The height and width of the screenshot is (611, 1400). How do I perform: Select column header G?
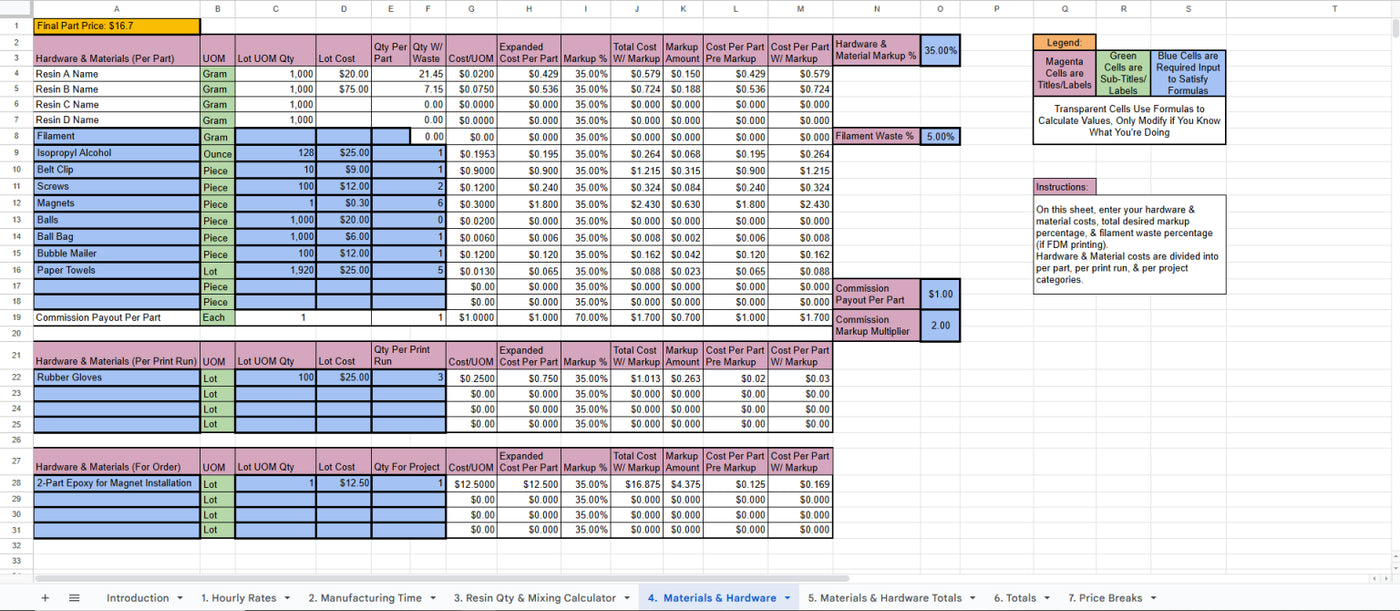(x=471, y=9)
